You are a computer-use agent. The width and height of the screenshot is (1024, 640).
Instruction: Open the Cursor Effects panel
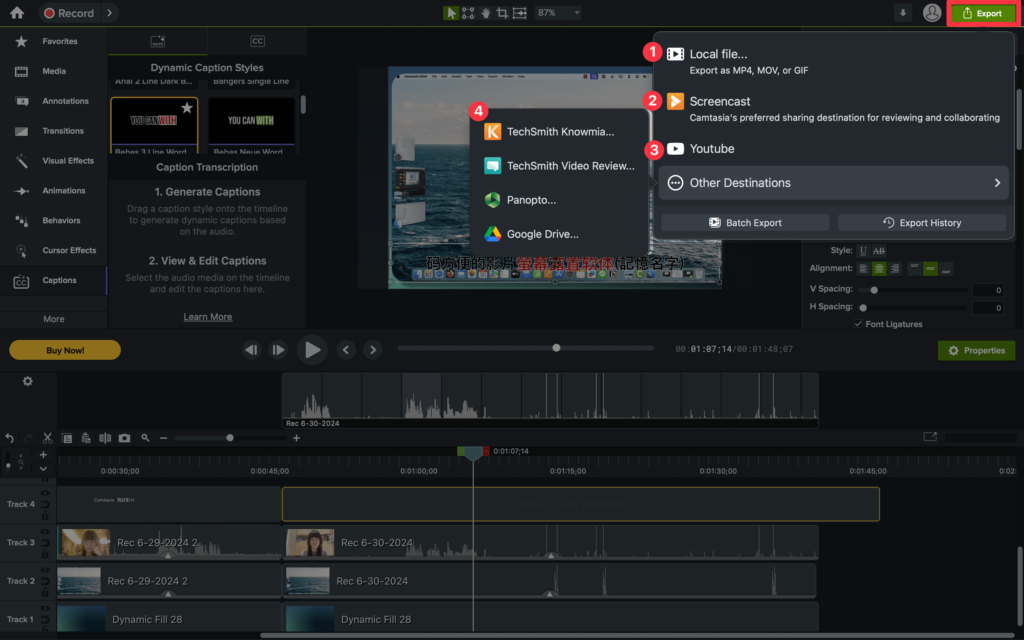click(x=54, y=250)
